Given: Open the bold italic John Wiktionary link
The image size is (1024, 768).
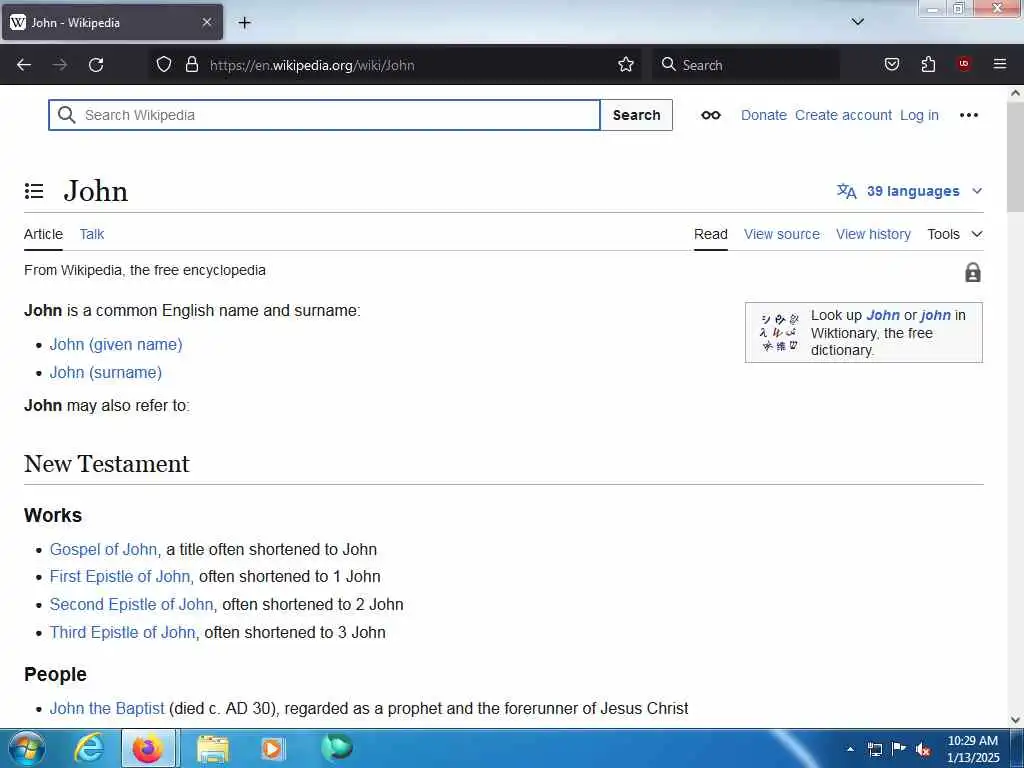Looking at the screenshot, I should pyautogui.click(x=883, y=315).
